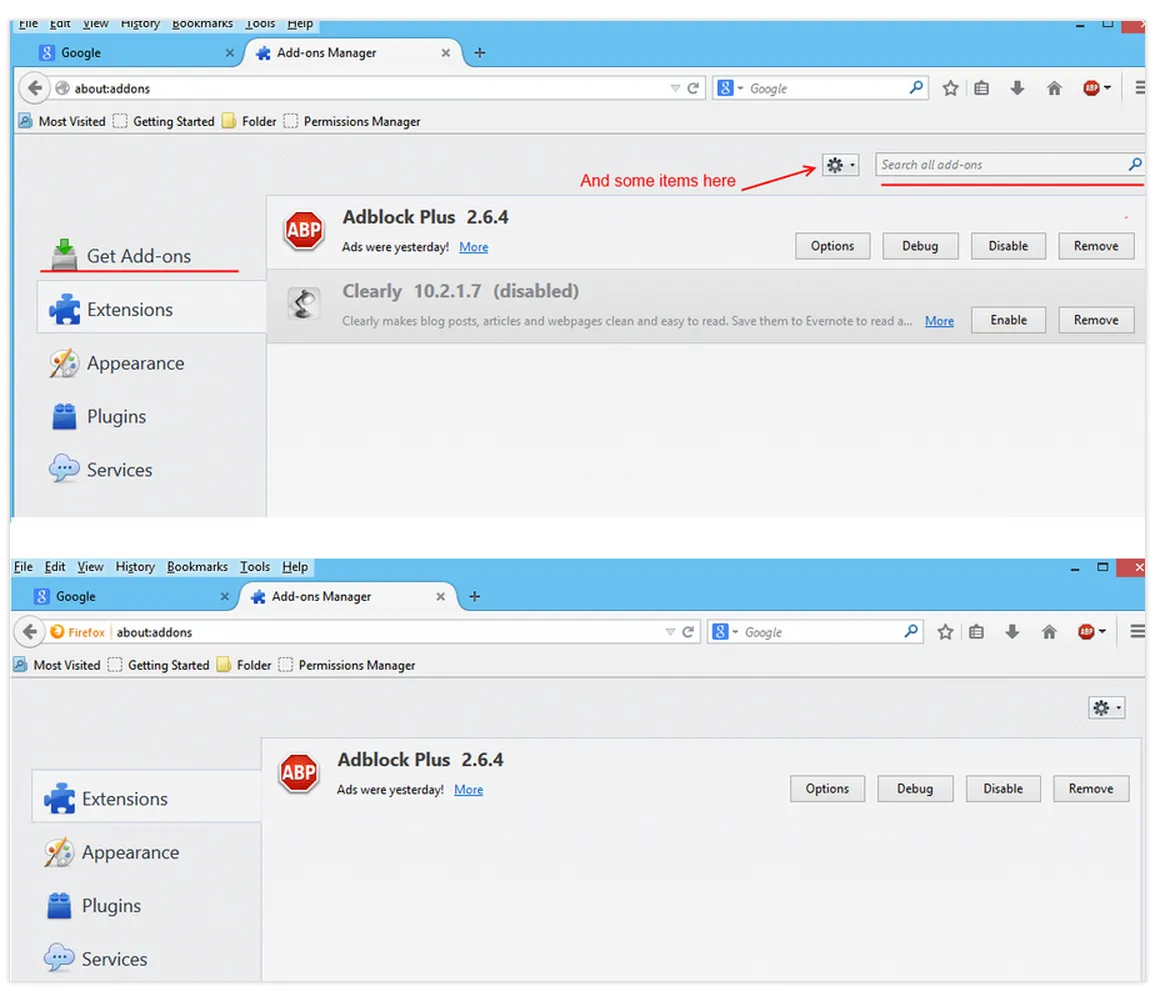The width and height of the screenshot is (1170, 991).
Task: Close Add-ons Manager tab in window without Clearly
Action: click(440, 596)
